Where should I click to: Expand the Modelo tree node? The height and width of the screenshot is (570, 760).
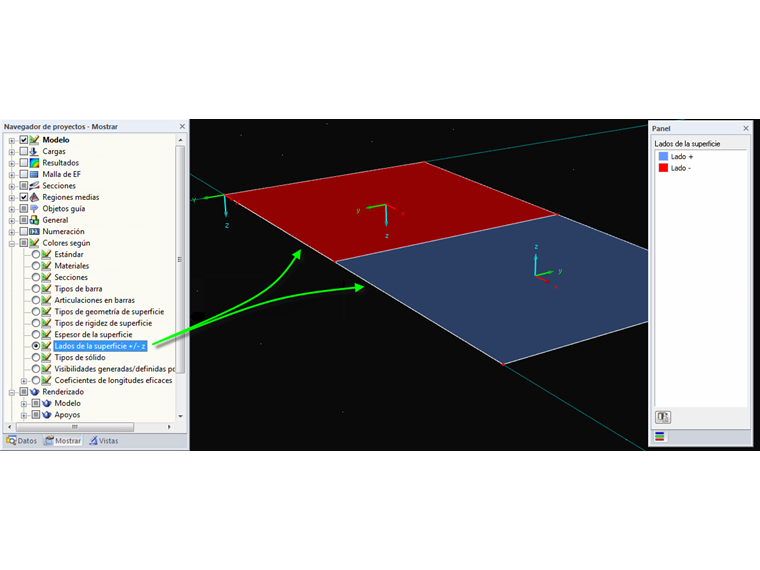coord(12,141)
